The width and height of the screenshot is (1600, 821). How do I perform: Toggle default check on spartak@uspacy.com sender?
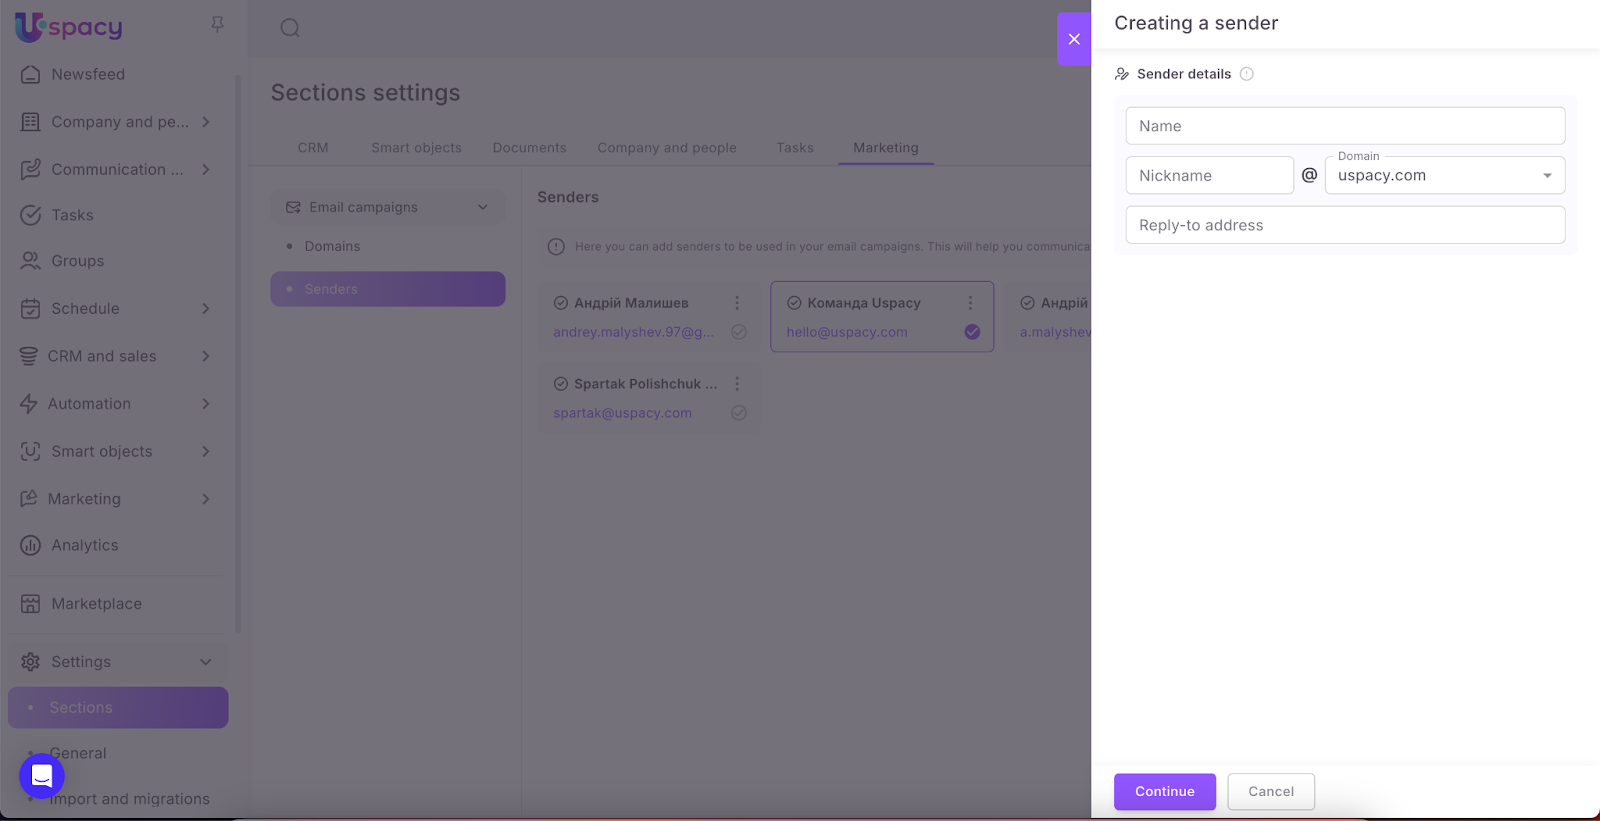(739, 413)
